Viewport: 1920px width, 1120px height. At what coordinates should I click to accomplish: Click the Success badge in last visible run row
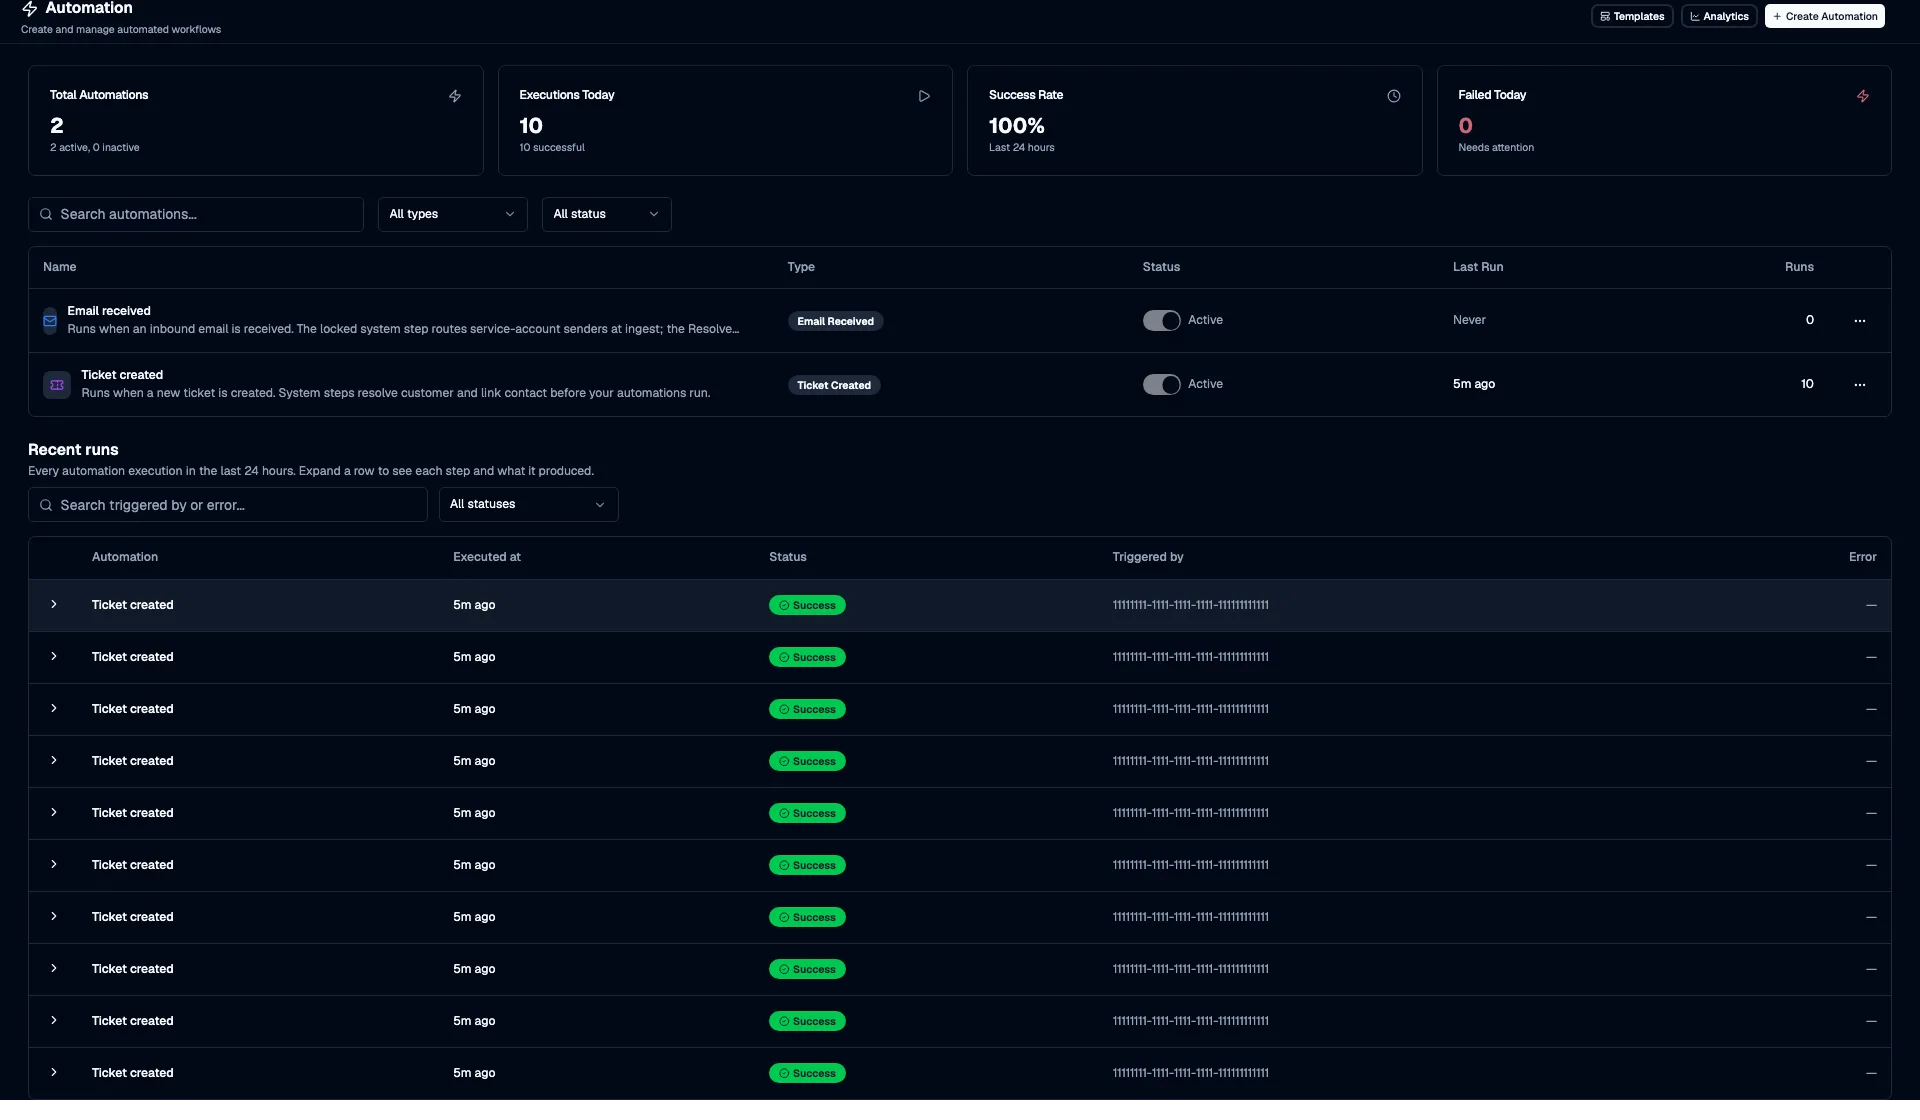tap(807, 1074)
